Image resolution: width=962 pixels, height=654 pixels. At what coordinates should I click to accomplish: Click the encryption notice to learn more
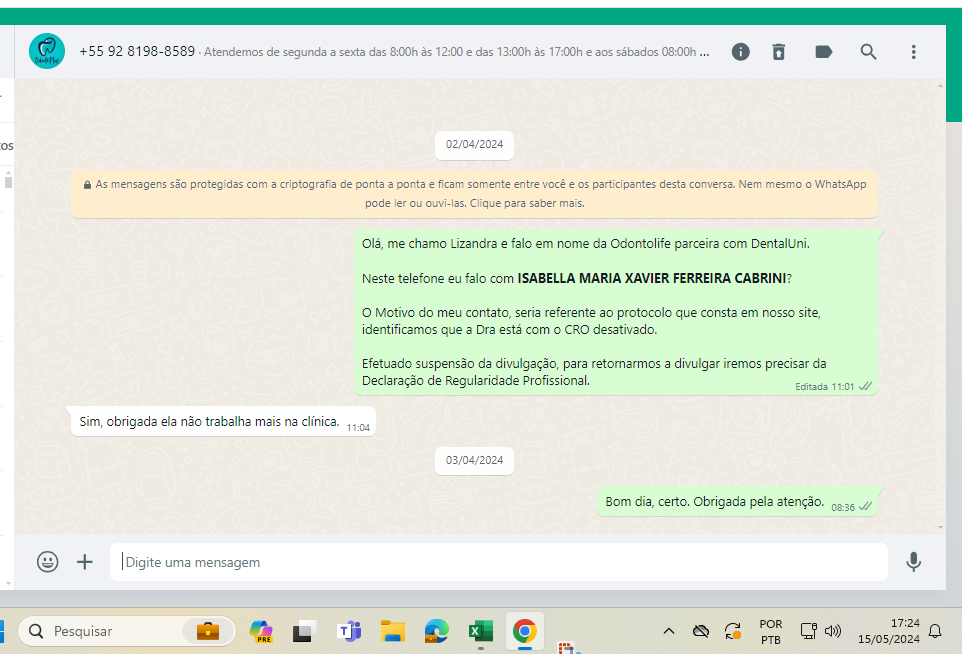474,193
